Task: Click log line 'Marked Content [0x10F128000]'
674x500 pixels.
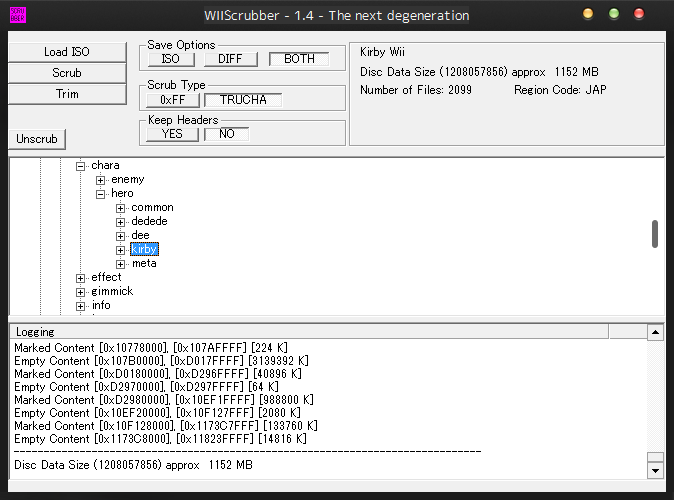Action: click(x=165, y=426)
